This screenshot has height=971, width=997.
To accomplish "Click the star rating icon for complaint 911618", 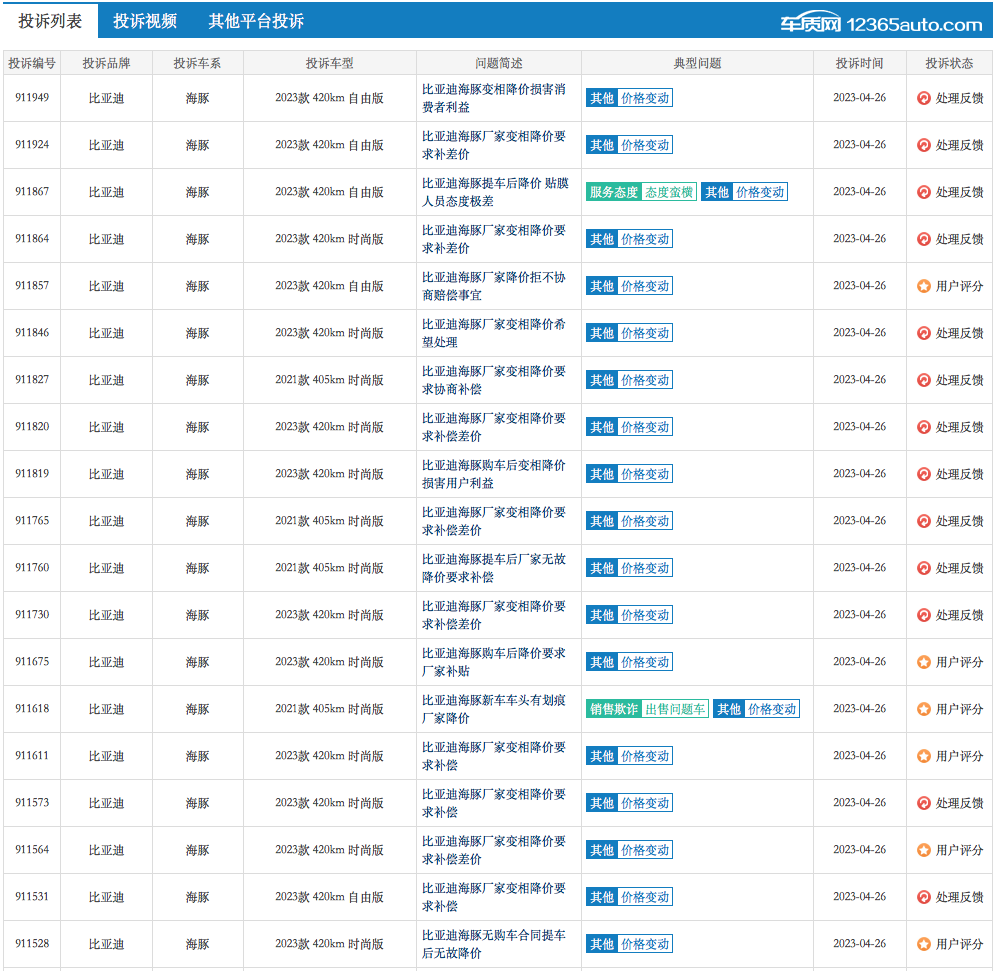I will coord(924,709).
